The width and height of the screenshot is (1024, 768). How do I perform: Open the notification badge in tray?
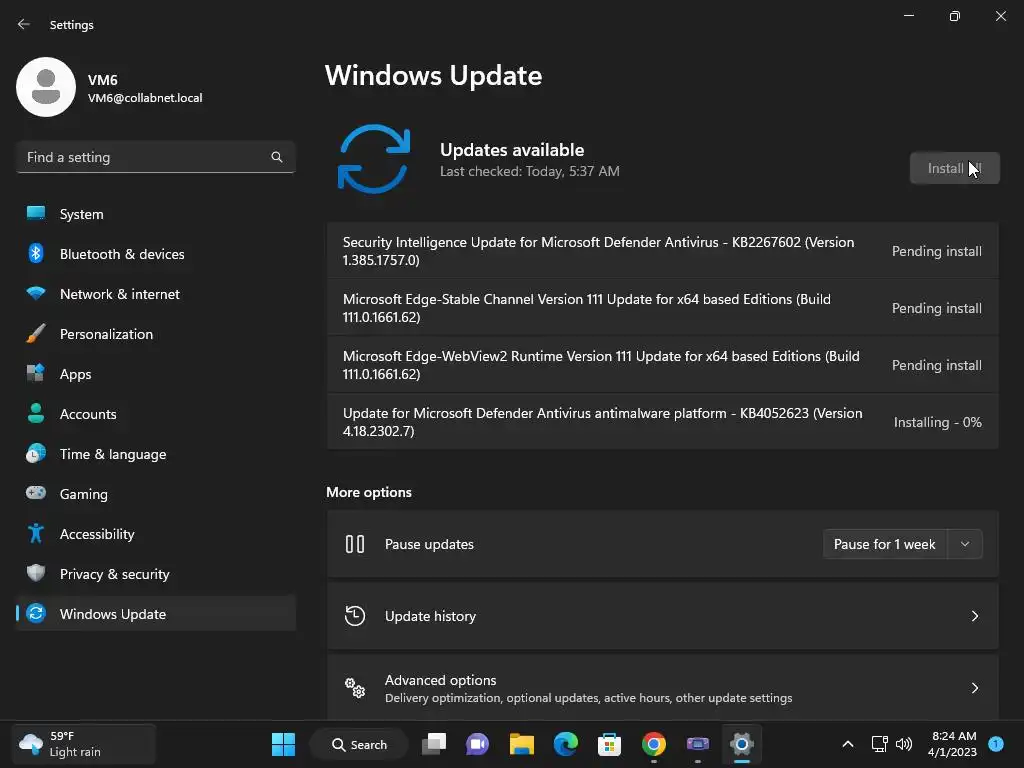996,743
